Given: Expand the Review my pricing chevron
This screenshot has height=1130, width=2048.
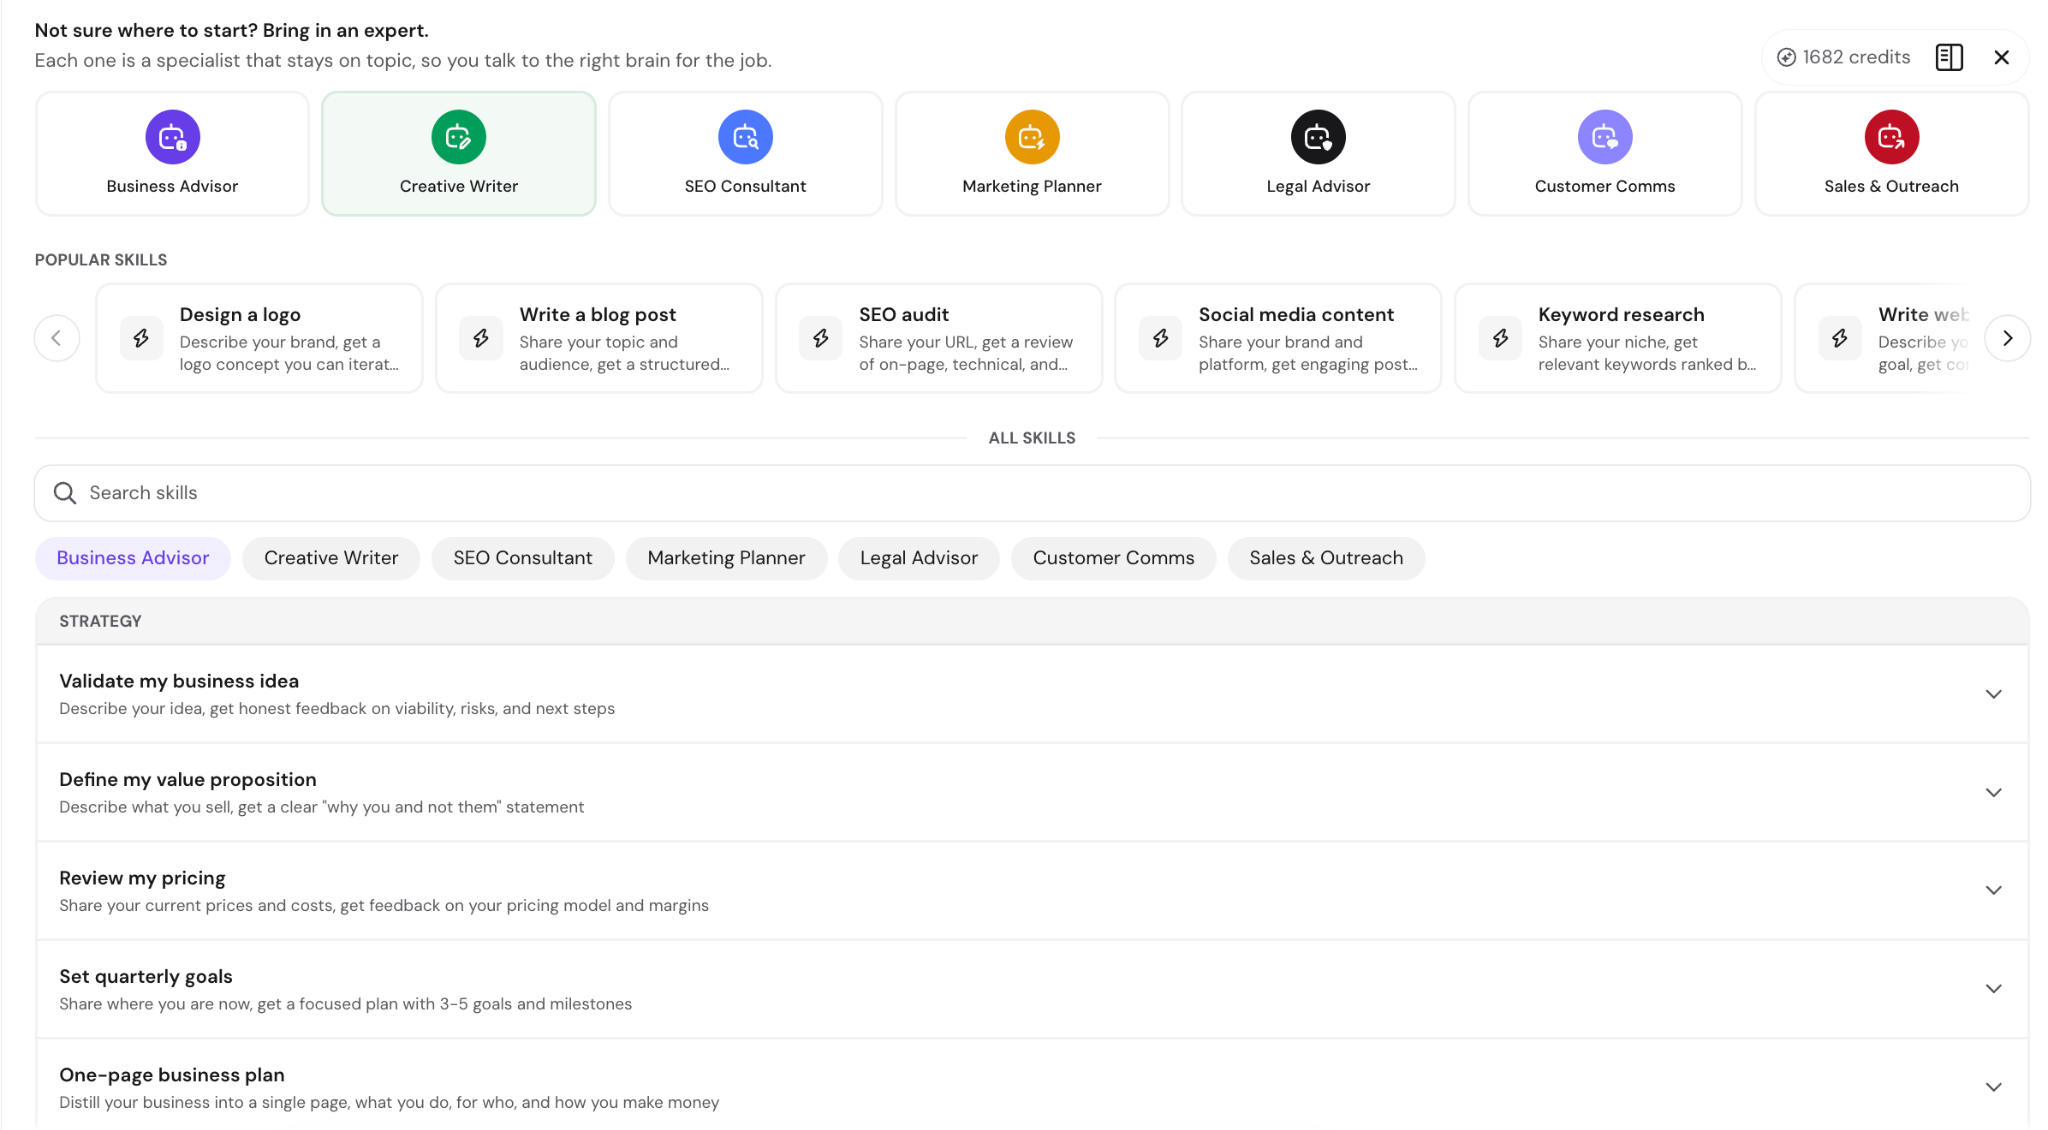Looking at the screenshot, I should [x=1993, y=890].
